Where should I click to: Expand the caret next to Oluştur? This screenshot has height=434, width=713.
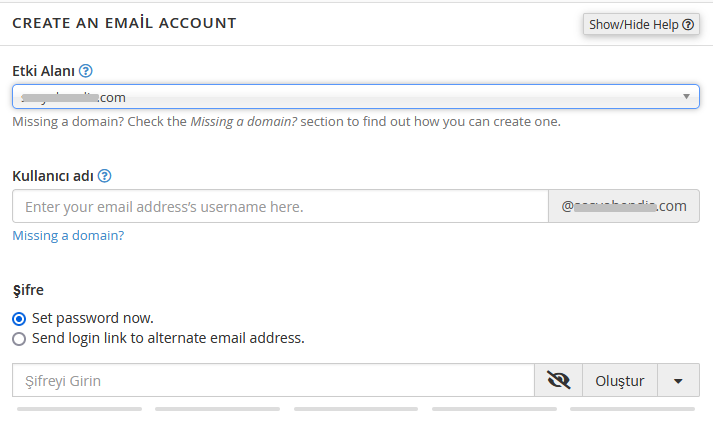click(678, 380)
